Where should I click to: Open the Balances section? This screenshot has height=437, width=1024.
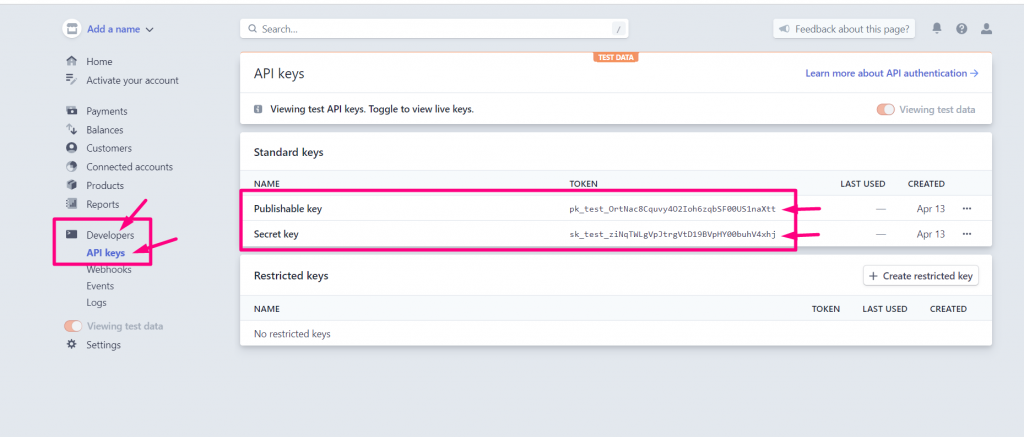[x=104, y=129]
